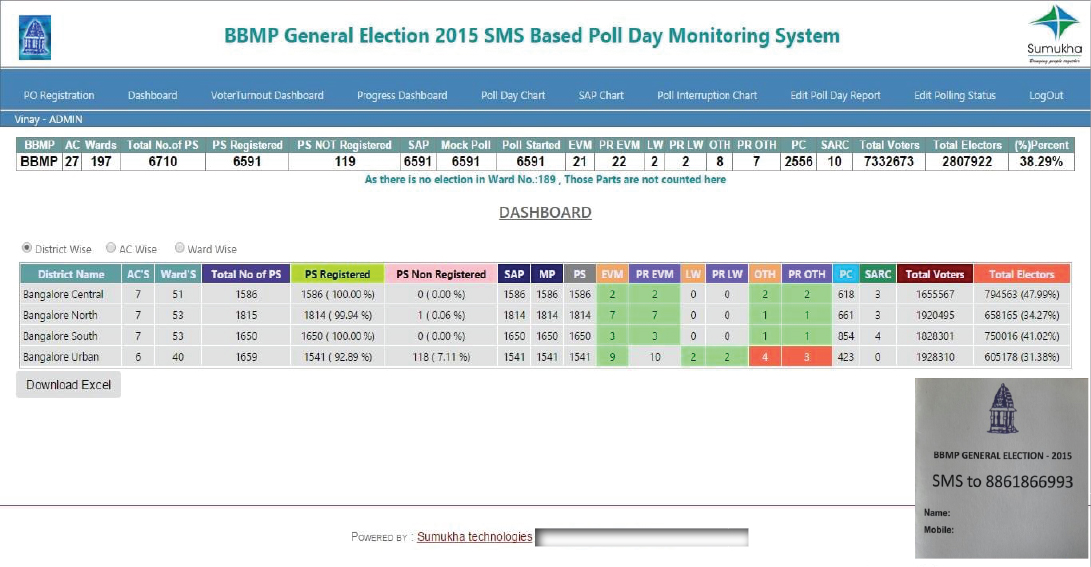Click the Download Excel button
The height and width of the screenshot is (567, 1091).
tap(68, 385)
